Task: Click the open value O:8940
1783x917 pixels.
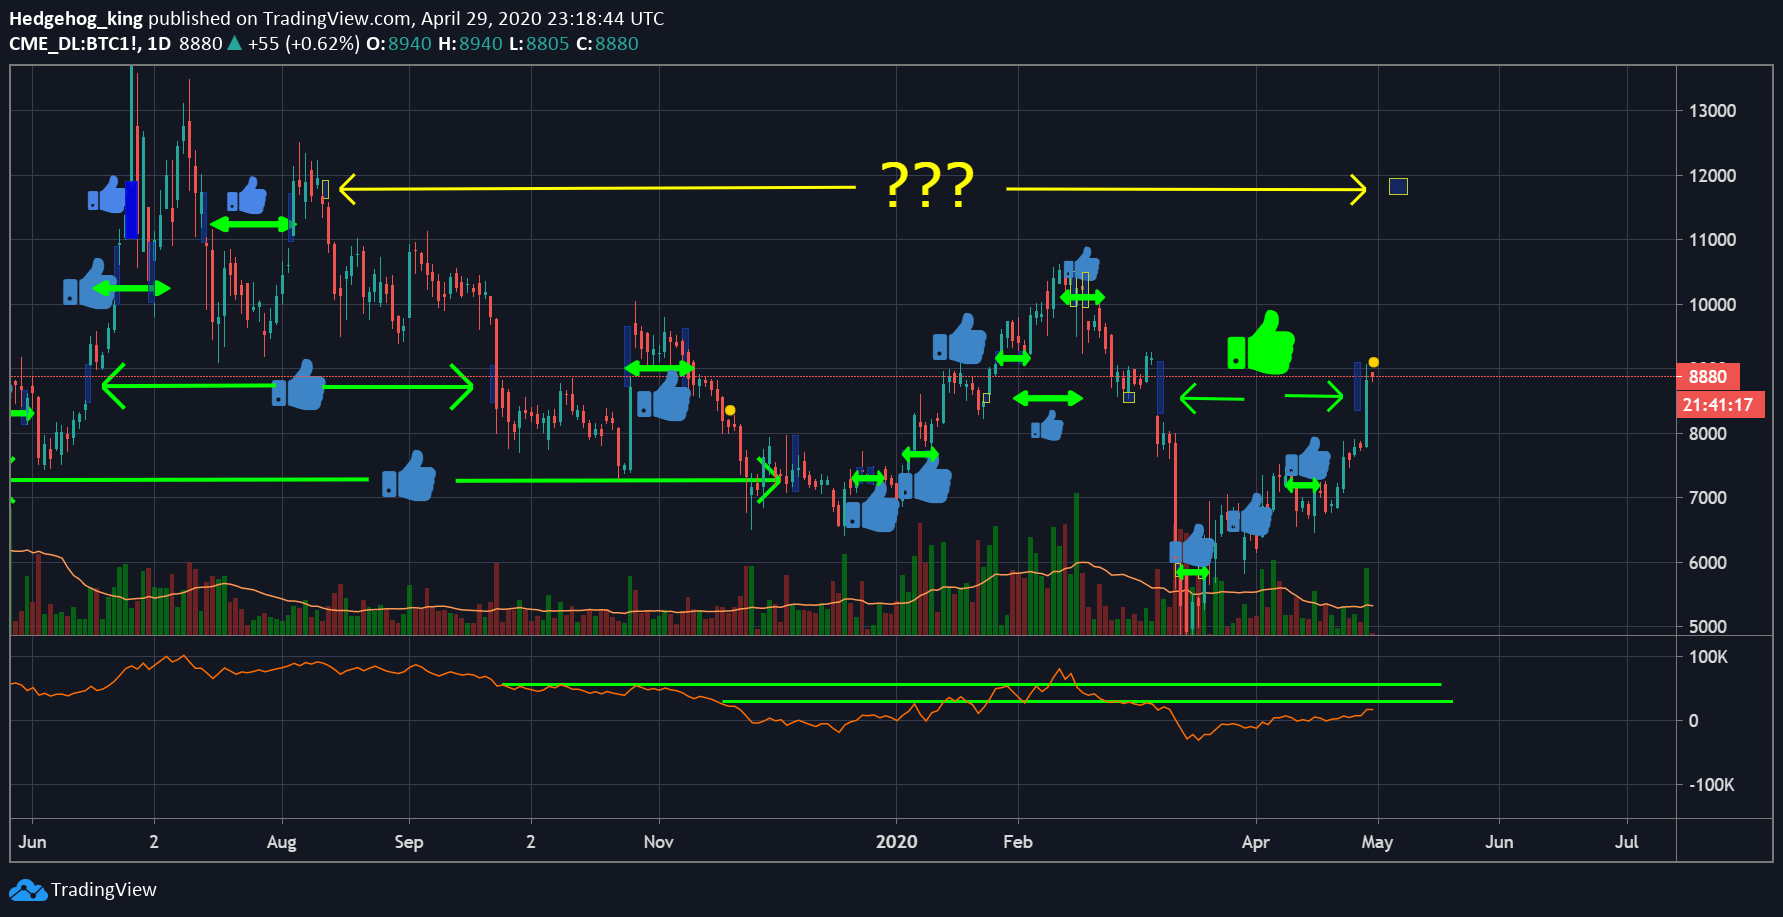Action: point(399,43)
